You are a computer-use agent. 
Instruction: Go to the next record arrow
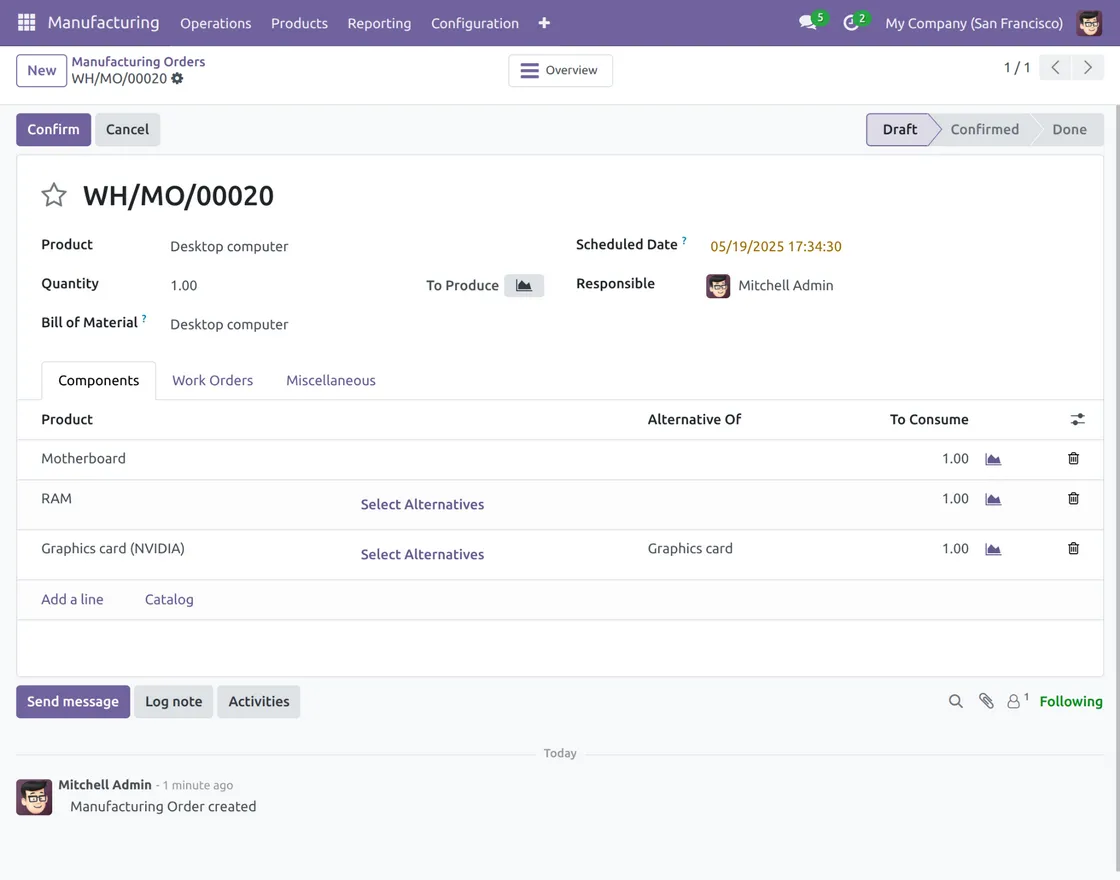point(1087,68)
